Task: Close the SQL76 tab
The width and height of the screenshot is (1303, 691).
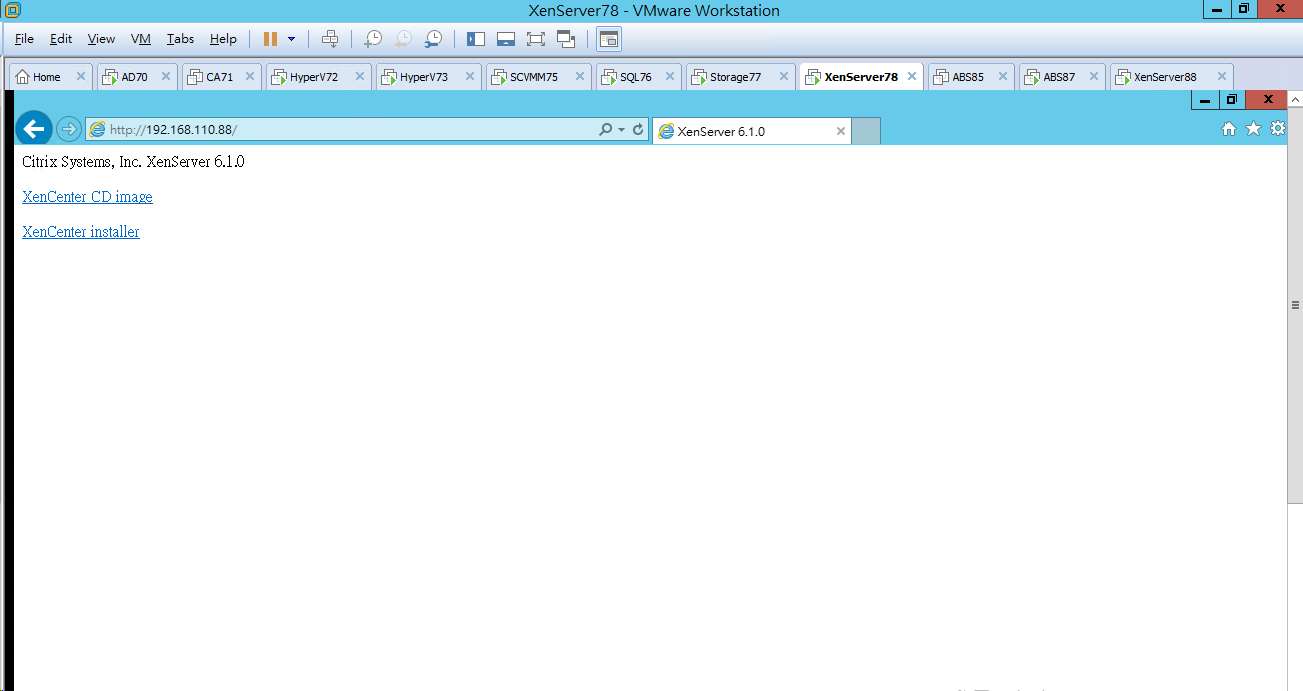Action: click(x=670, y=77)
